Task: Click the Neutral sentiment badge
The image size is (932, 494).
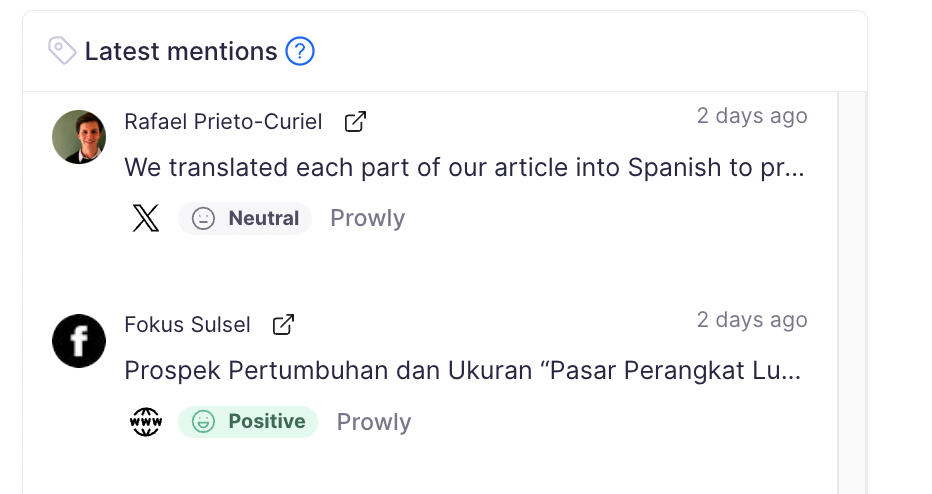Action: [246, 218]
